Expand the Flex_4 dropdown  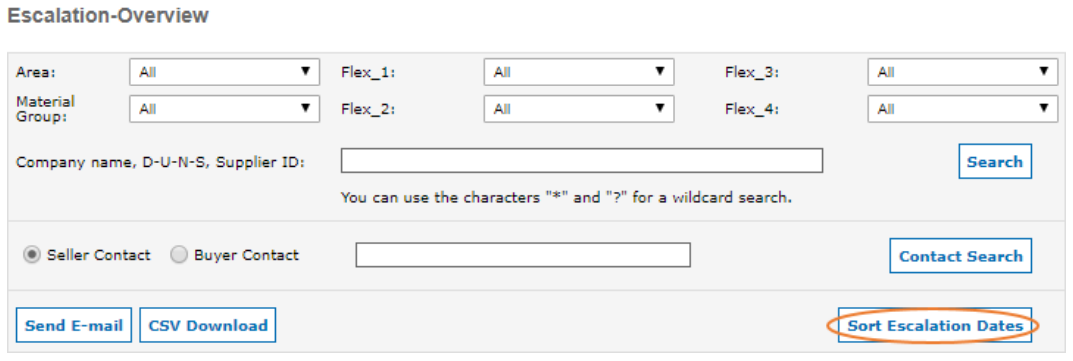tap(963, 109)
